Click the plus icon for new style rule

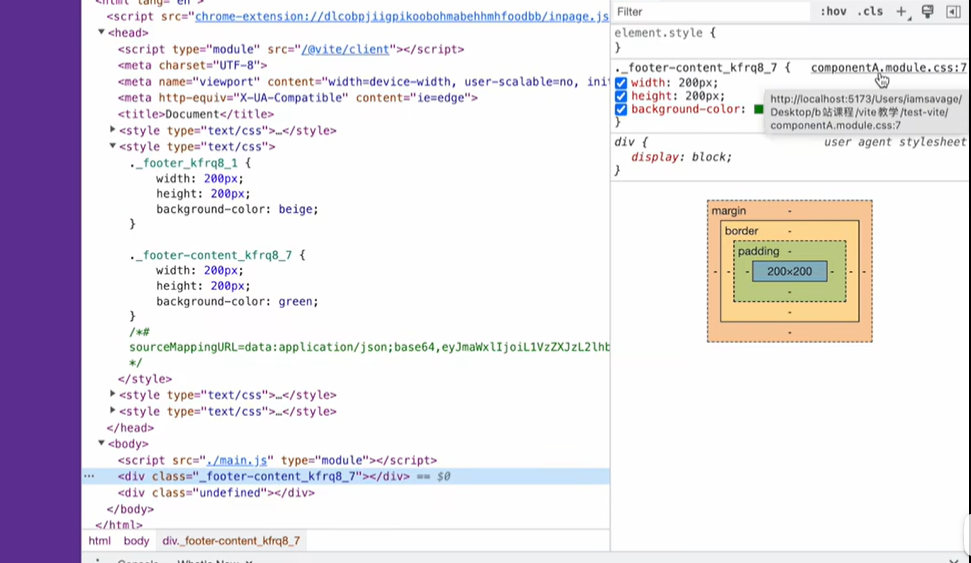(x=901, y=12)
